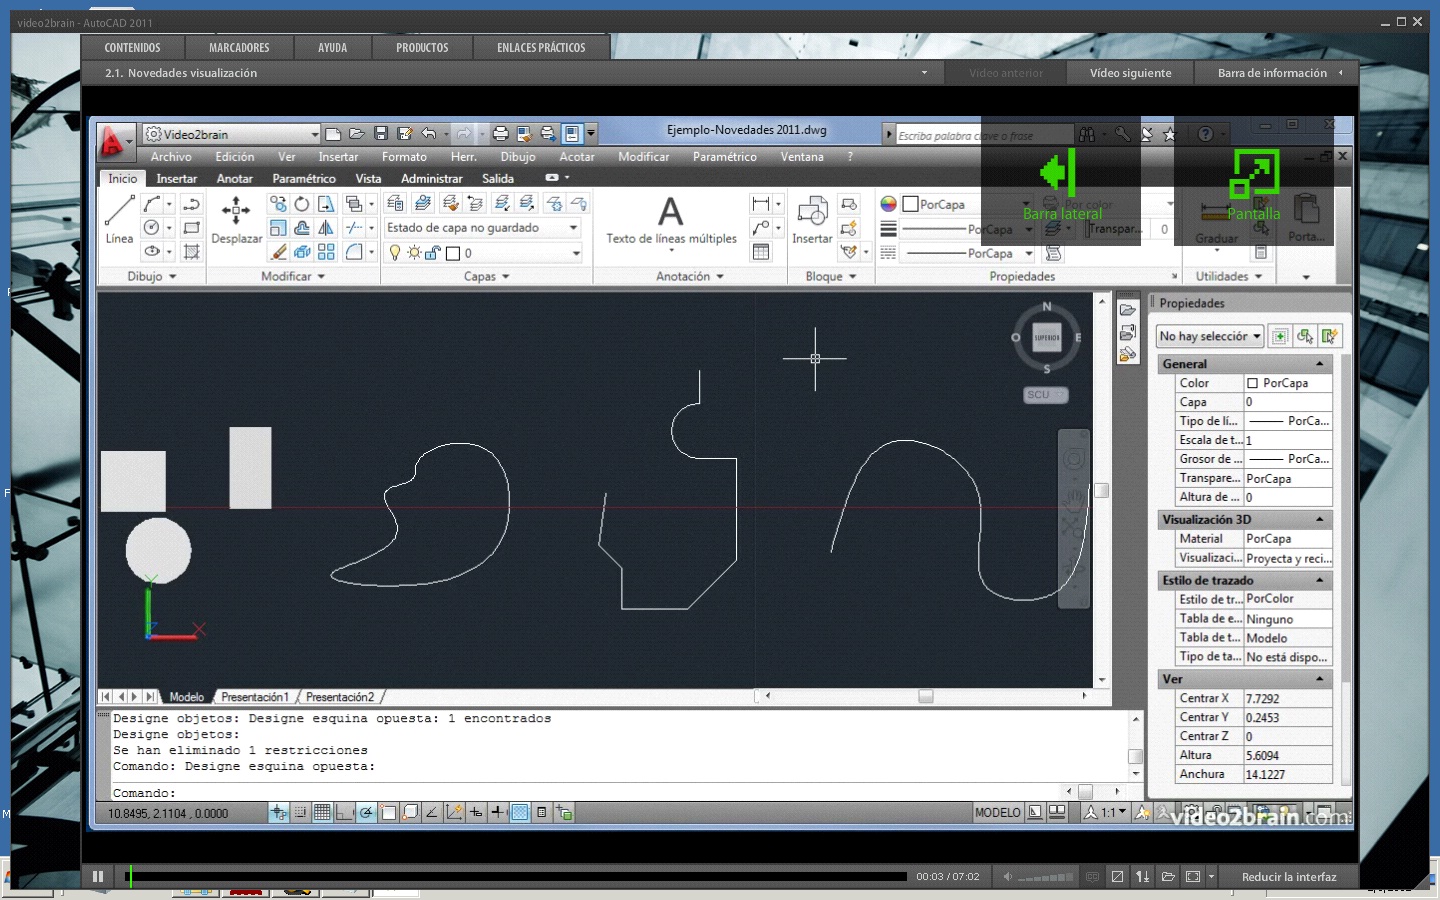This screenshot has width=1440, height=900.
Task: Collapse the Visualización 3D section
Action: (1319, 519)
